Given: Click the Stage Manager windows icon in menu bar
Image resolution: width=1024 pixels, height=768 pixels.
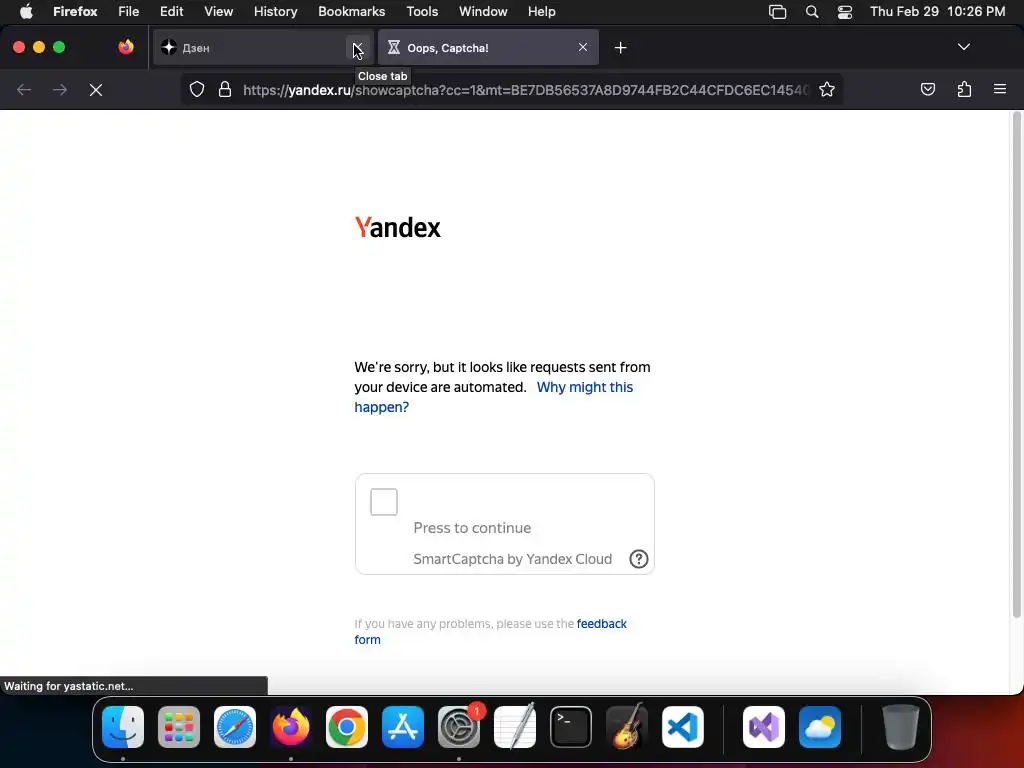Looking at the screenshot, I should click(777, 12).
